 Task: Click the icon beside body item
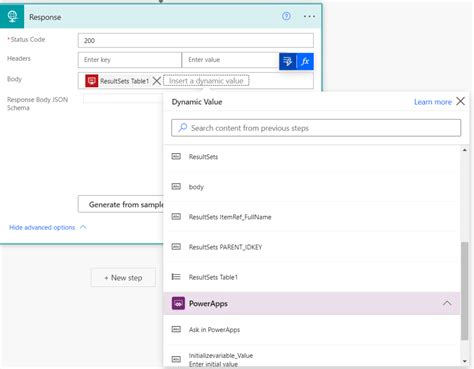pyautogui.click(x=176, y=186)
